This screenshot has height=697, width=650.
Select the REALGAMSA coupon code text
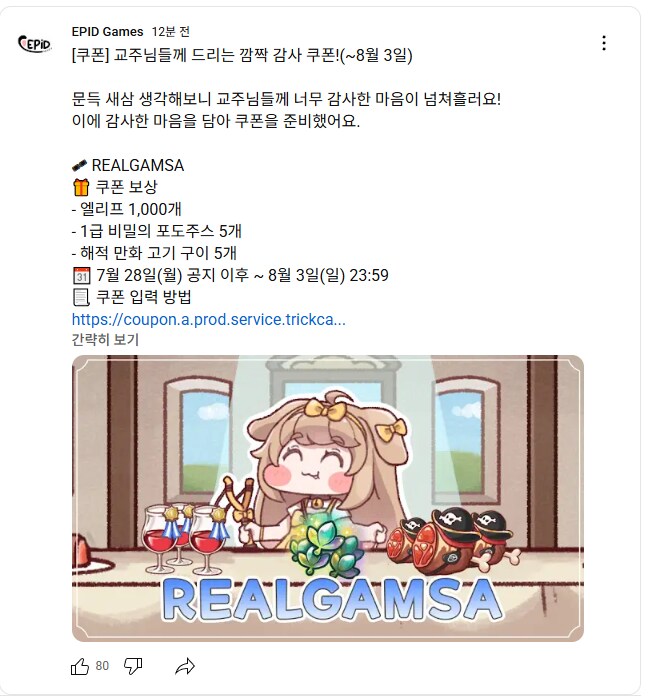click(137, 165)
